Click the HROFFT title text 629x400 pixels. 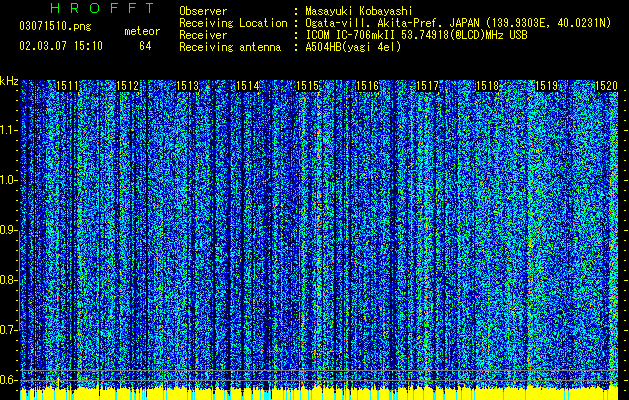click(103, 8)
